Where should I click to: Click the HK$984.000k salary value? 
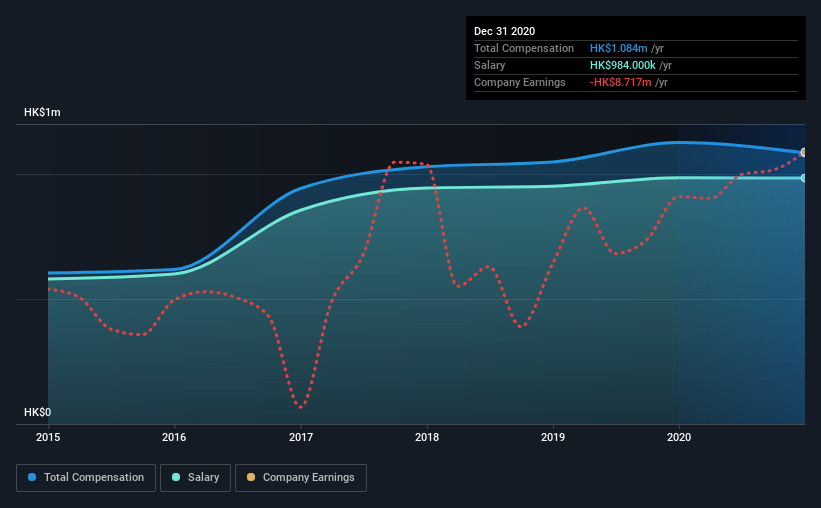click(x=623, y=65)
